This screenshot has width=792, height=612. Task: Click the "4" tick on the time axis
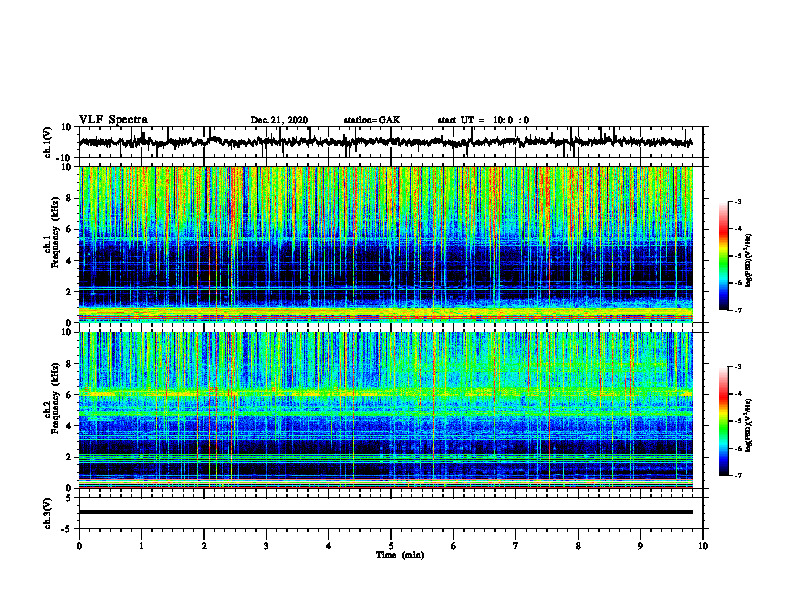pos(329,546)
